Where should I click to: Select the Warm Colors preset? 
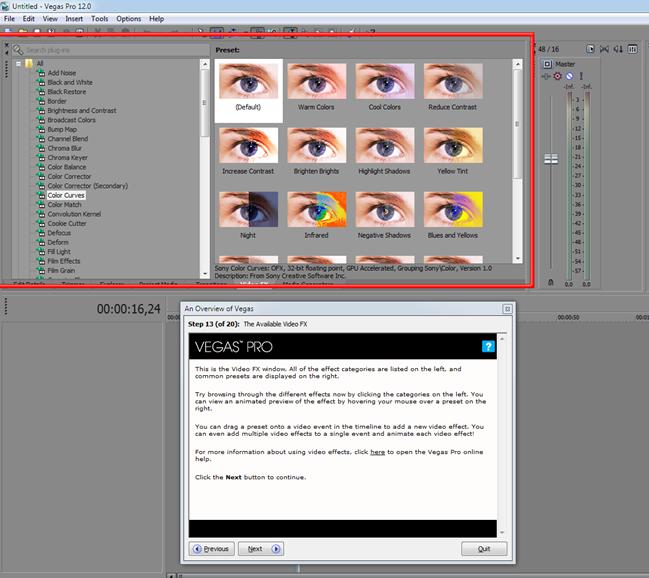pyautogui.click(x=317, y=88)
